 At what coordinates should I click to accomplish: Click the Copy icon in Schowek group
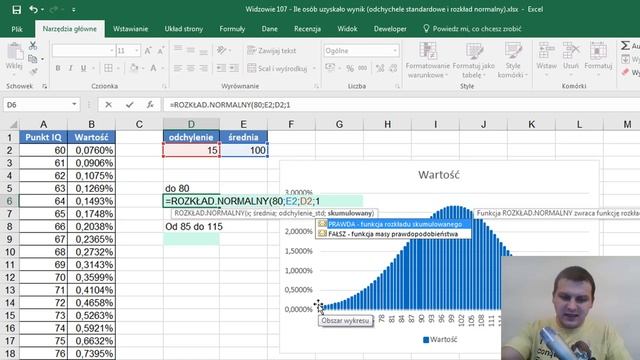[33, 59]
